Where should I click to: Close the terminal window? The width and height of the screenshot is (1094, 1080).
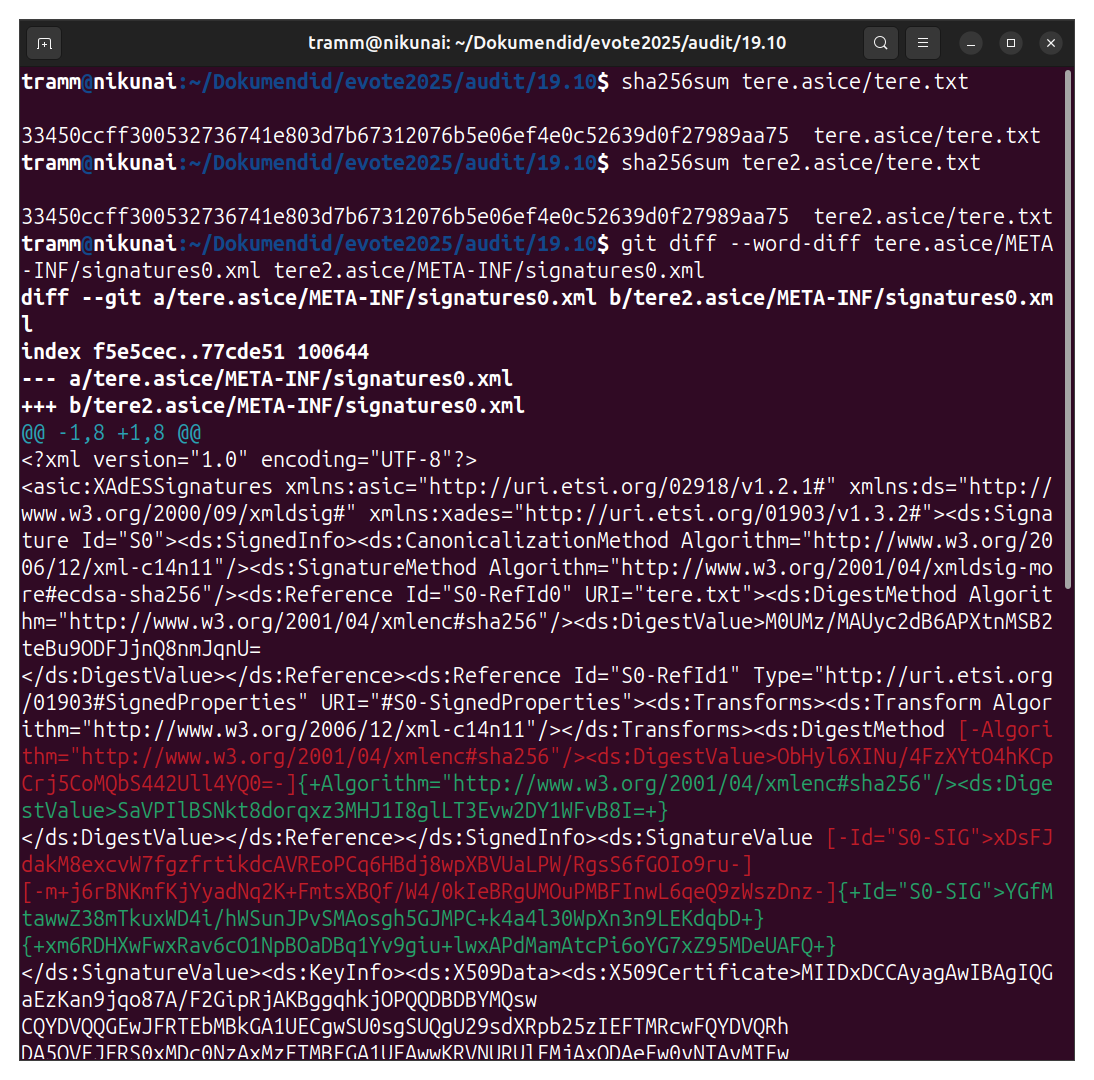point(1050,43)
